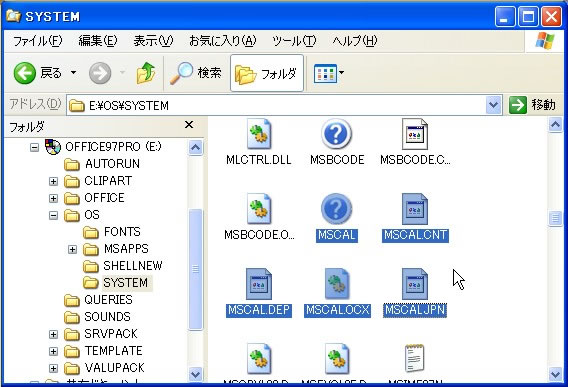Go up one folder level

(x=146, y=73)
